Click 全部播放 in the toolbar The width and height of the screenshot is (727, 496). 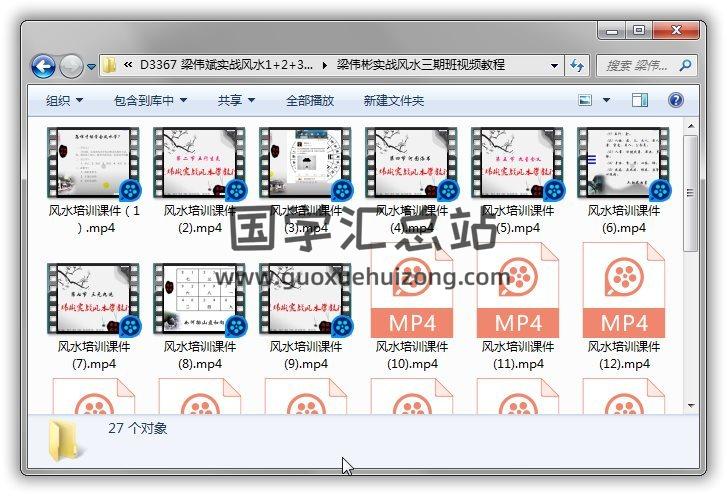click(x=311, y=101)
